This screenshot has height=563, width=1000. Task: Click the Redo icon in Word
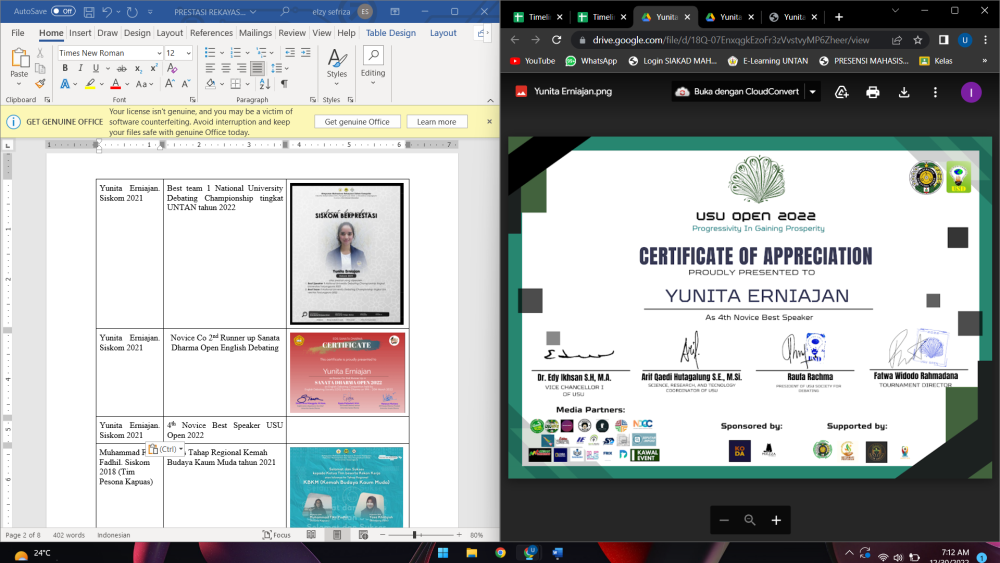click(x=132, y=11)
